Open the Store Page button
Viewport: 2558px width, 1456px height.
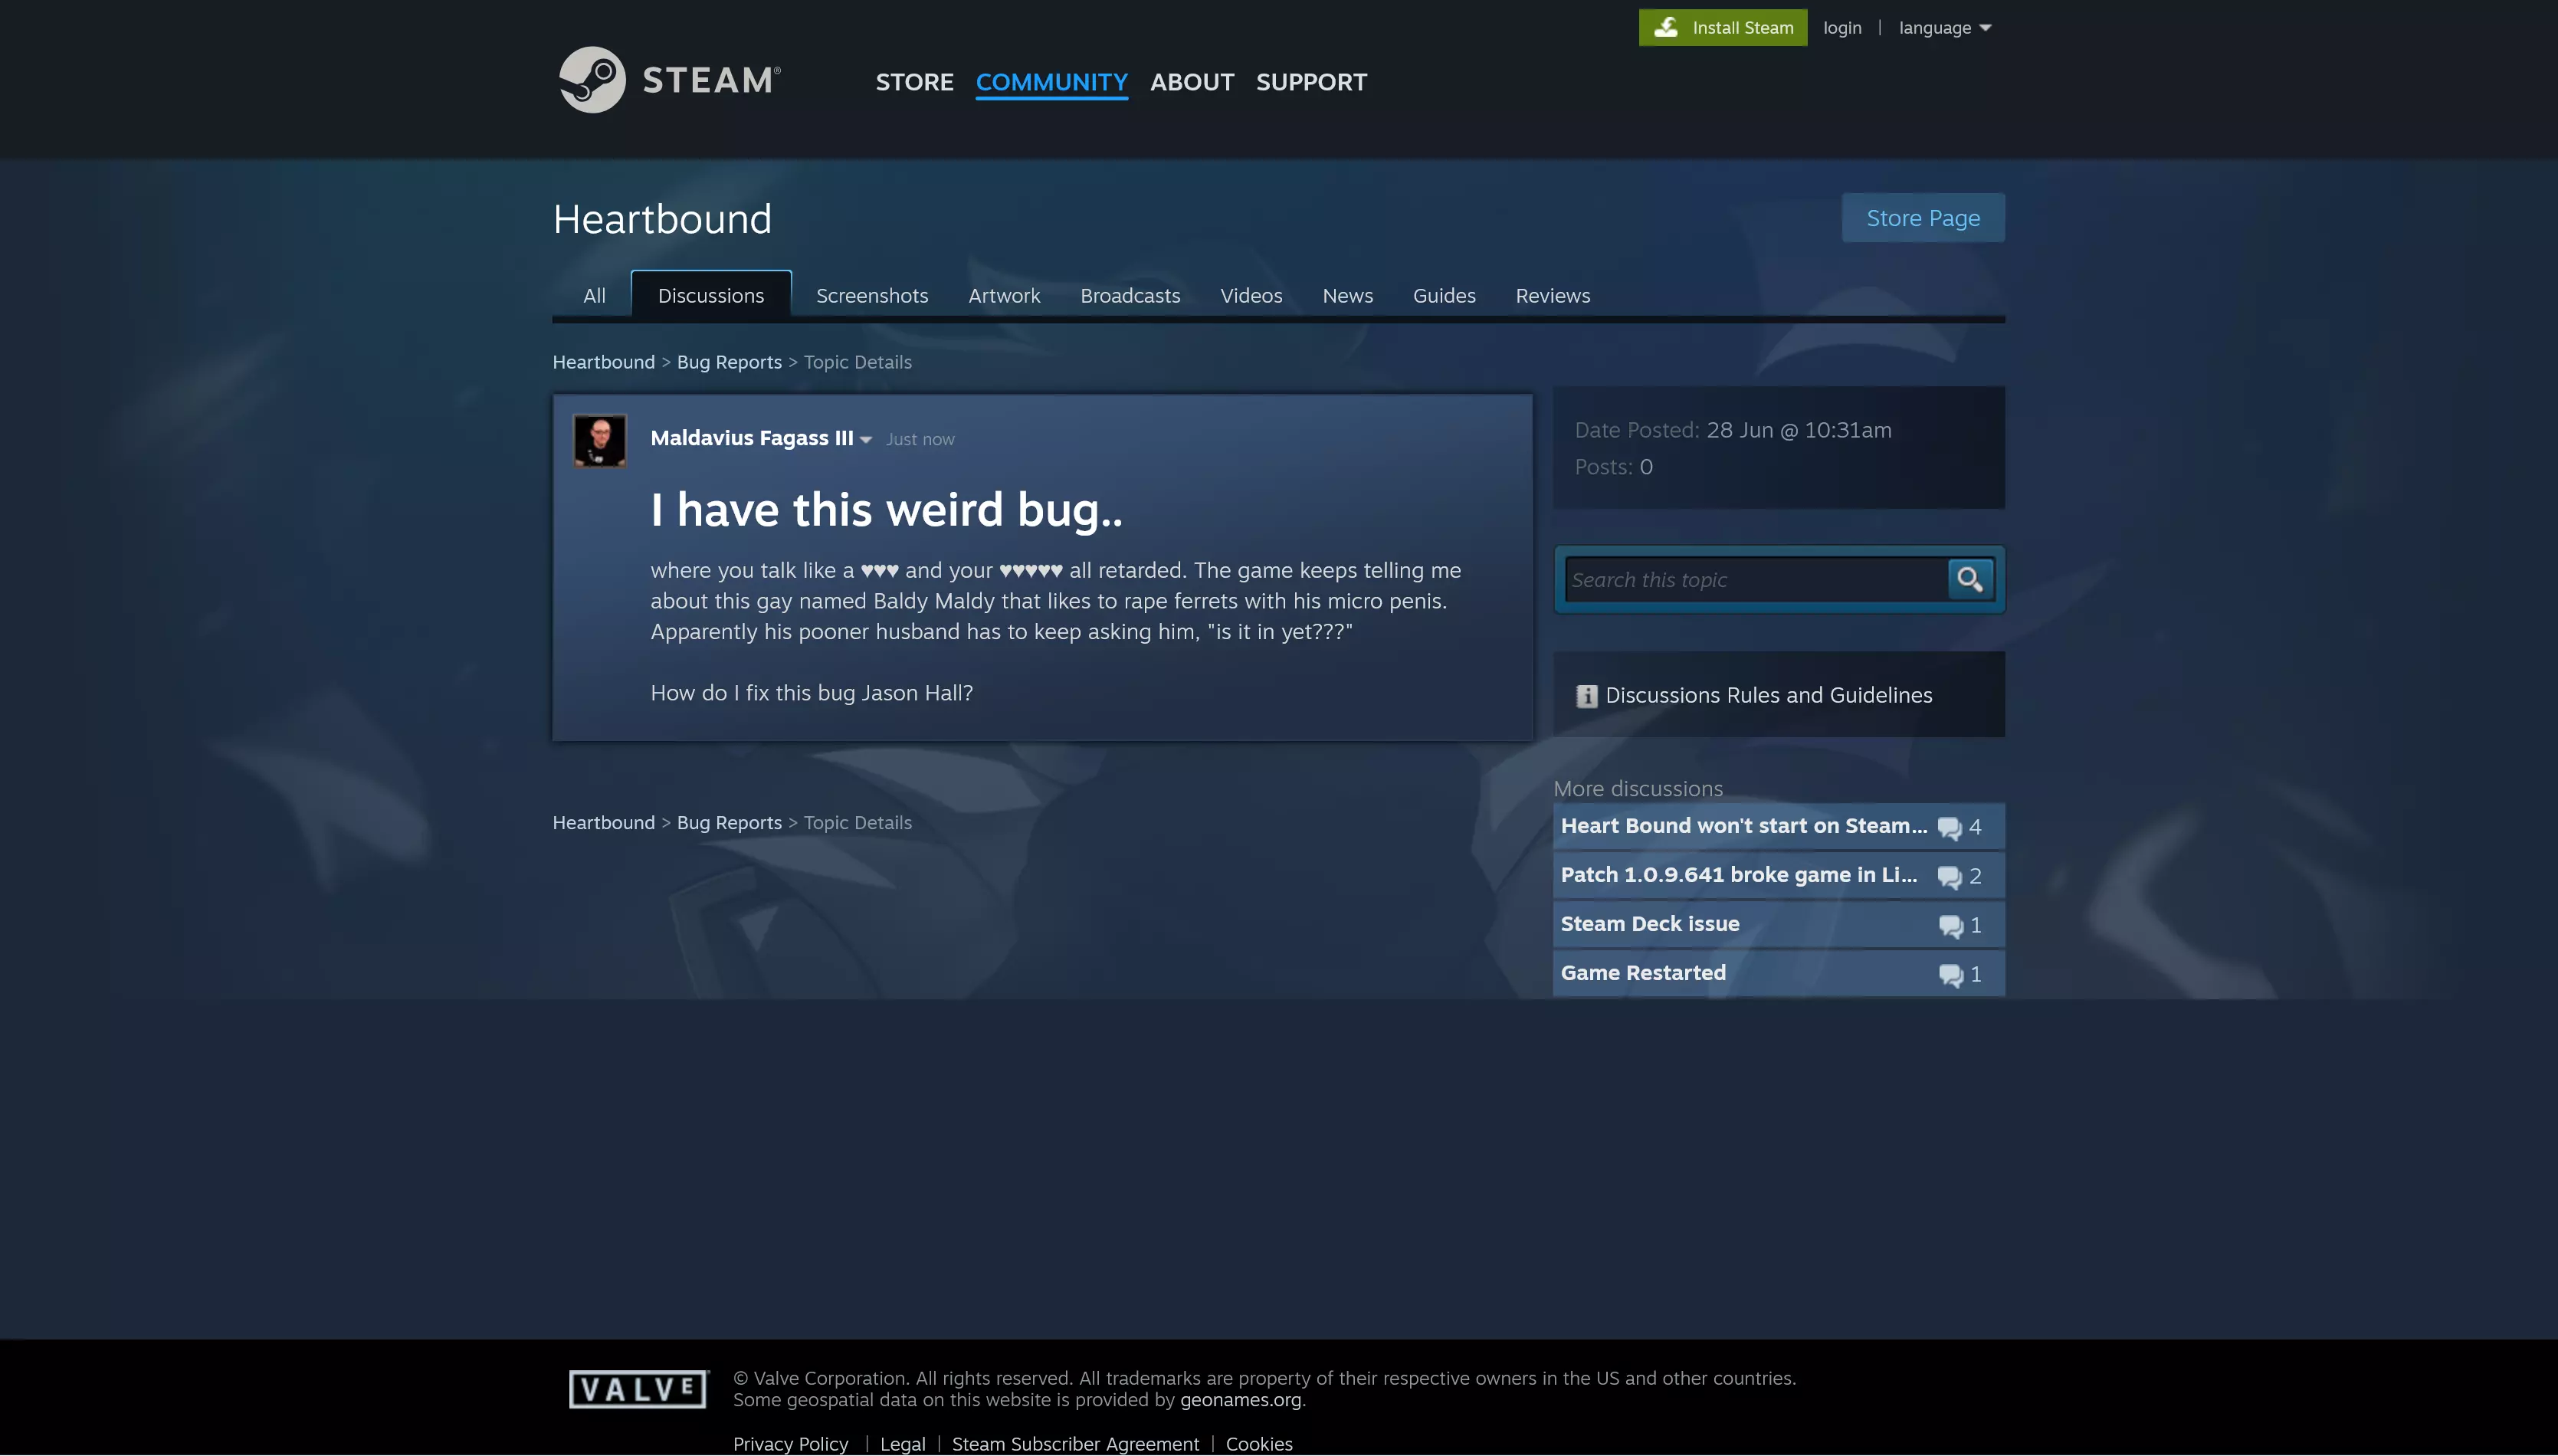click(x=1922, y=218)
